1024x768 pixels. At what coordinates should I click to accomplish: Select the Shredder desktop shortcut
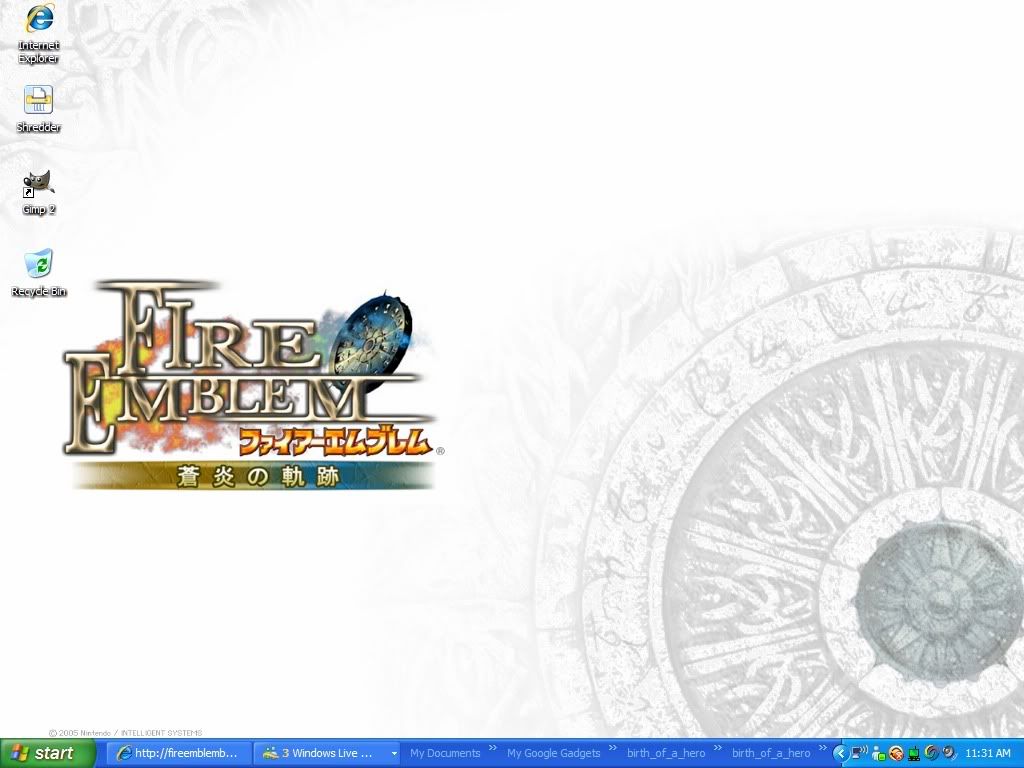coord(39,101)
